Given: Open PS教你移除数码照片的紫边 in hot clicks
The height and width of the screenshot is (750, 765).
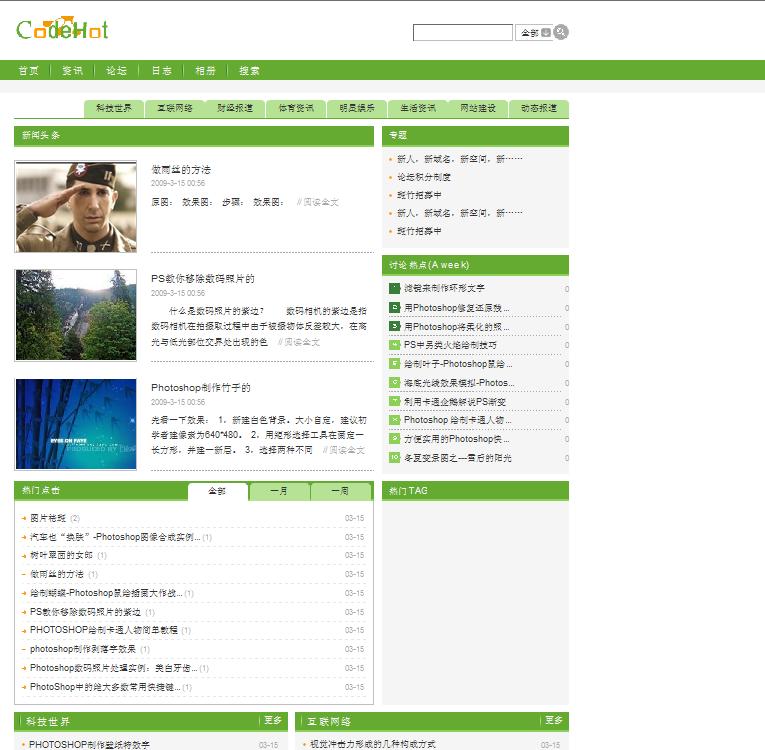Looking at the screenshot, I should coord(85,612).
